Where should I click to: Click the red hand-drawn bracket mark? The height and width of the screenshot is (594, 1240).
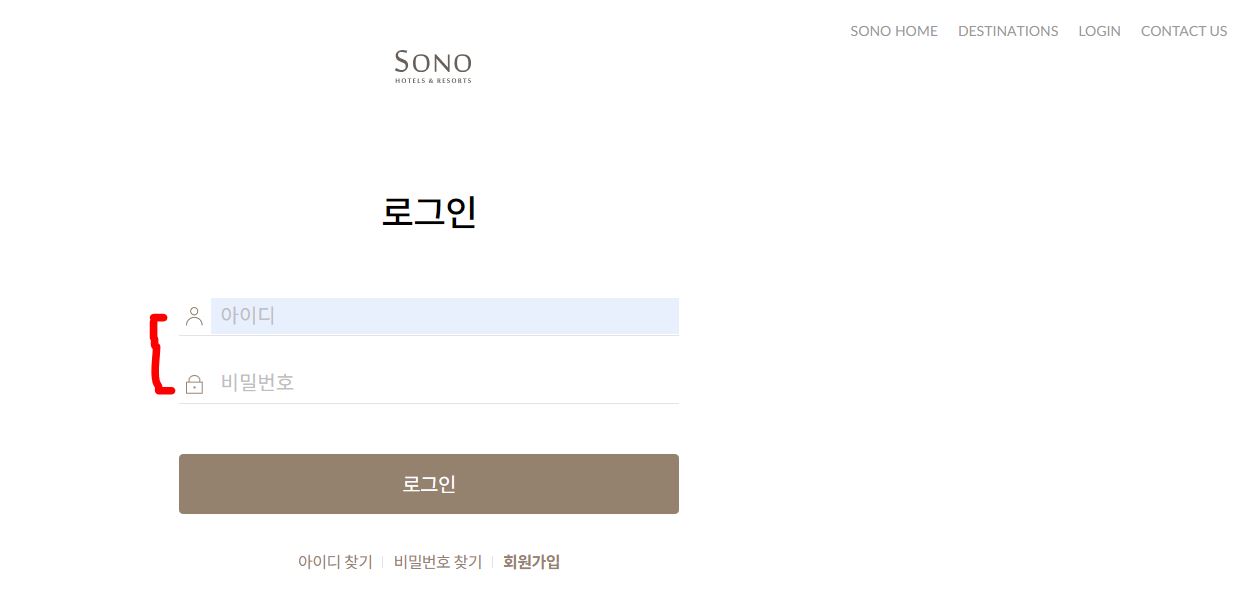[158, 354]
